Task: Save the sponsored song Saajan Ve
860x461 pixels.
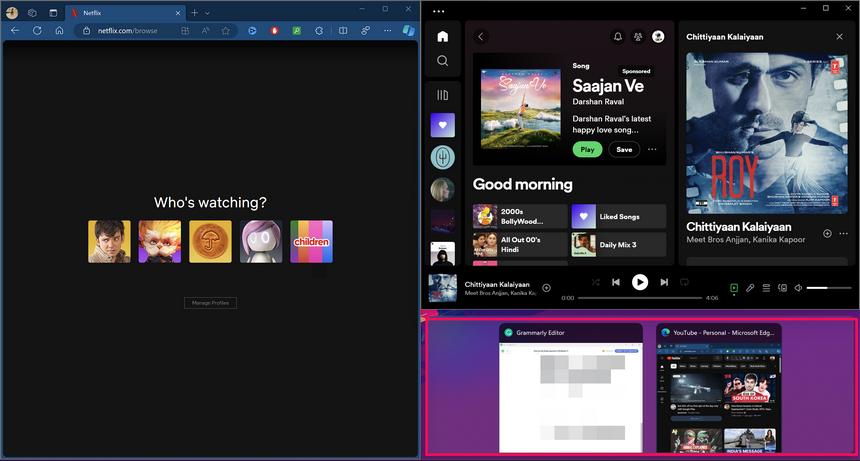Action: coord(623,149)
